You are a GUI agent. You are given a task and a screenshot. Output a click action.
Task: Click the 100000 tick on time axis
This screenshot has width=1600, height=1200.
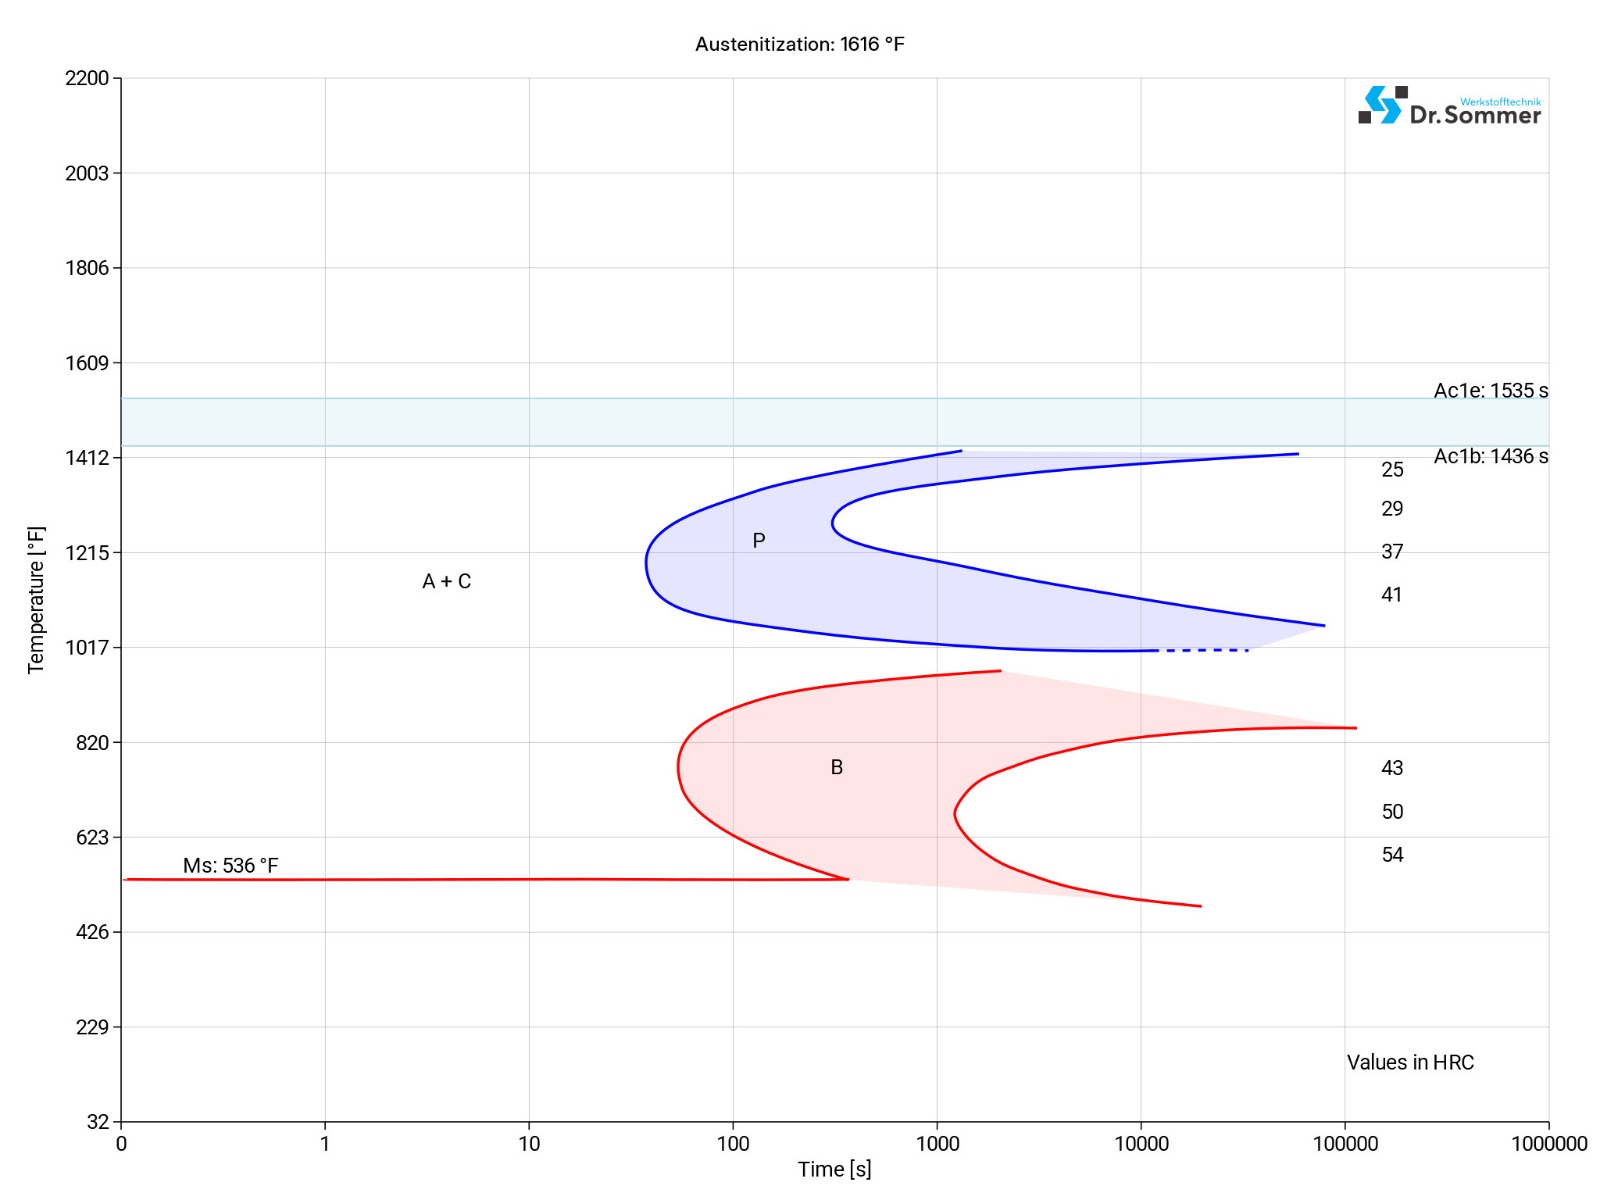click(1345, 1143)
